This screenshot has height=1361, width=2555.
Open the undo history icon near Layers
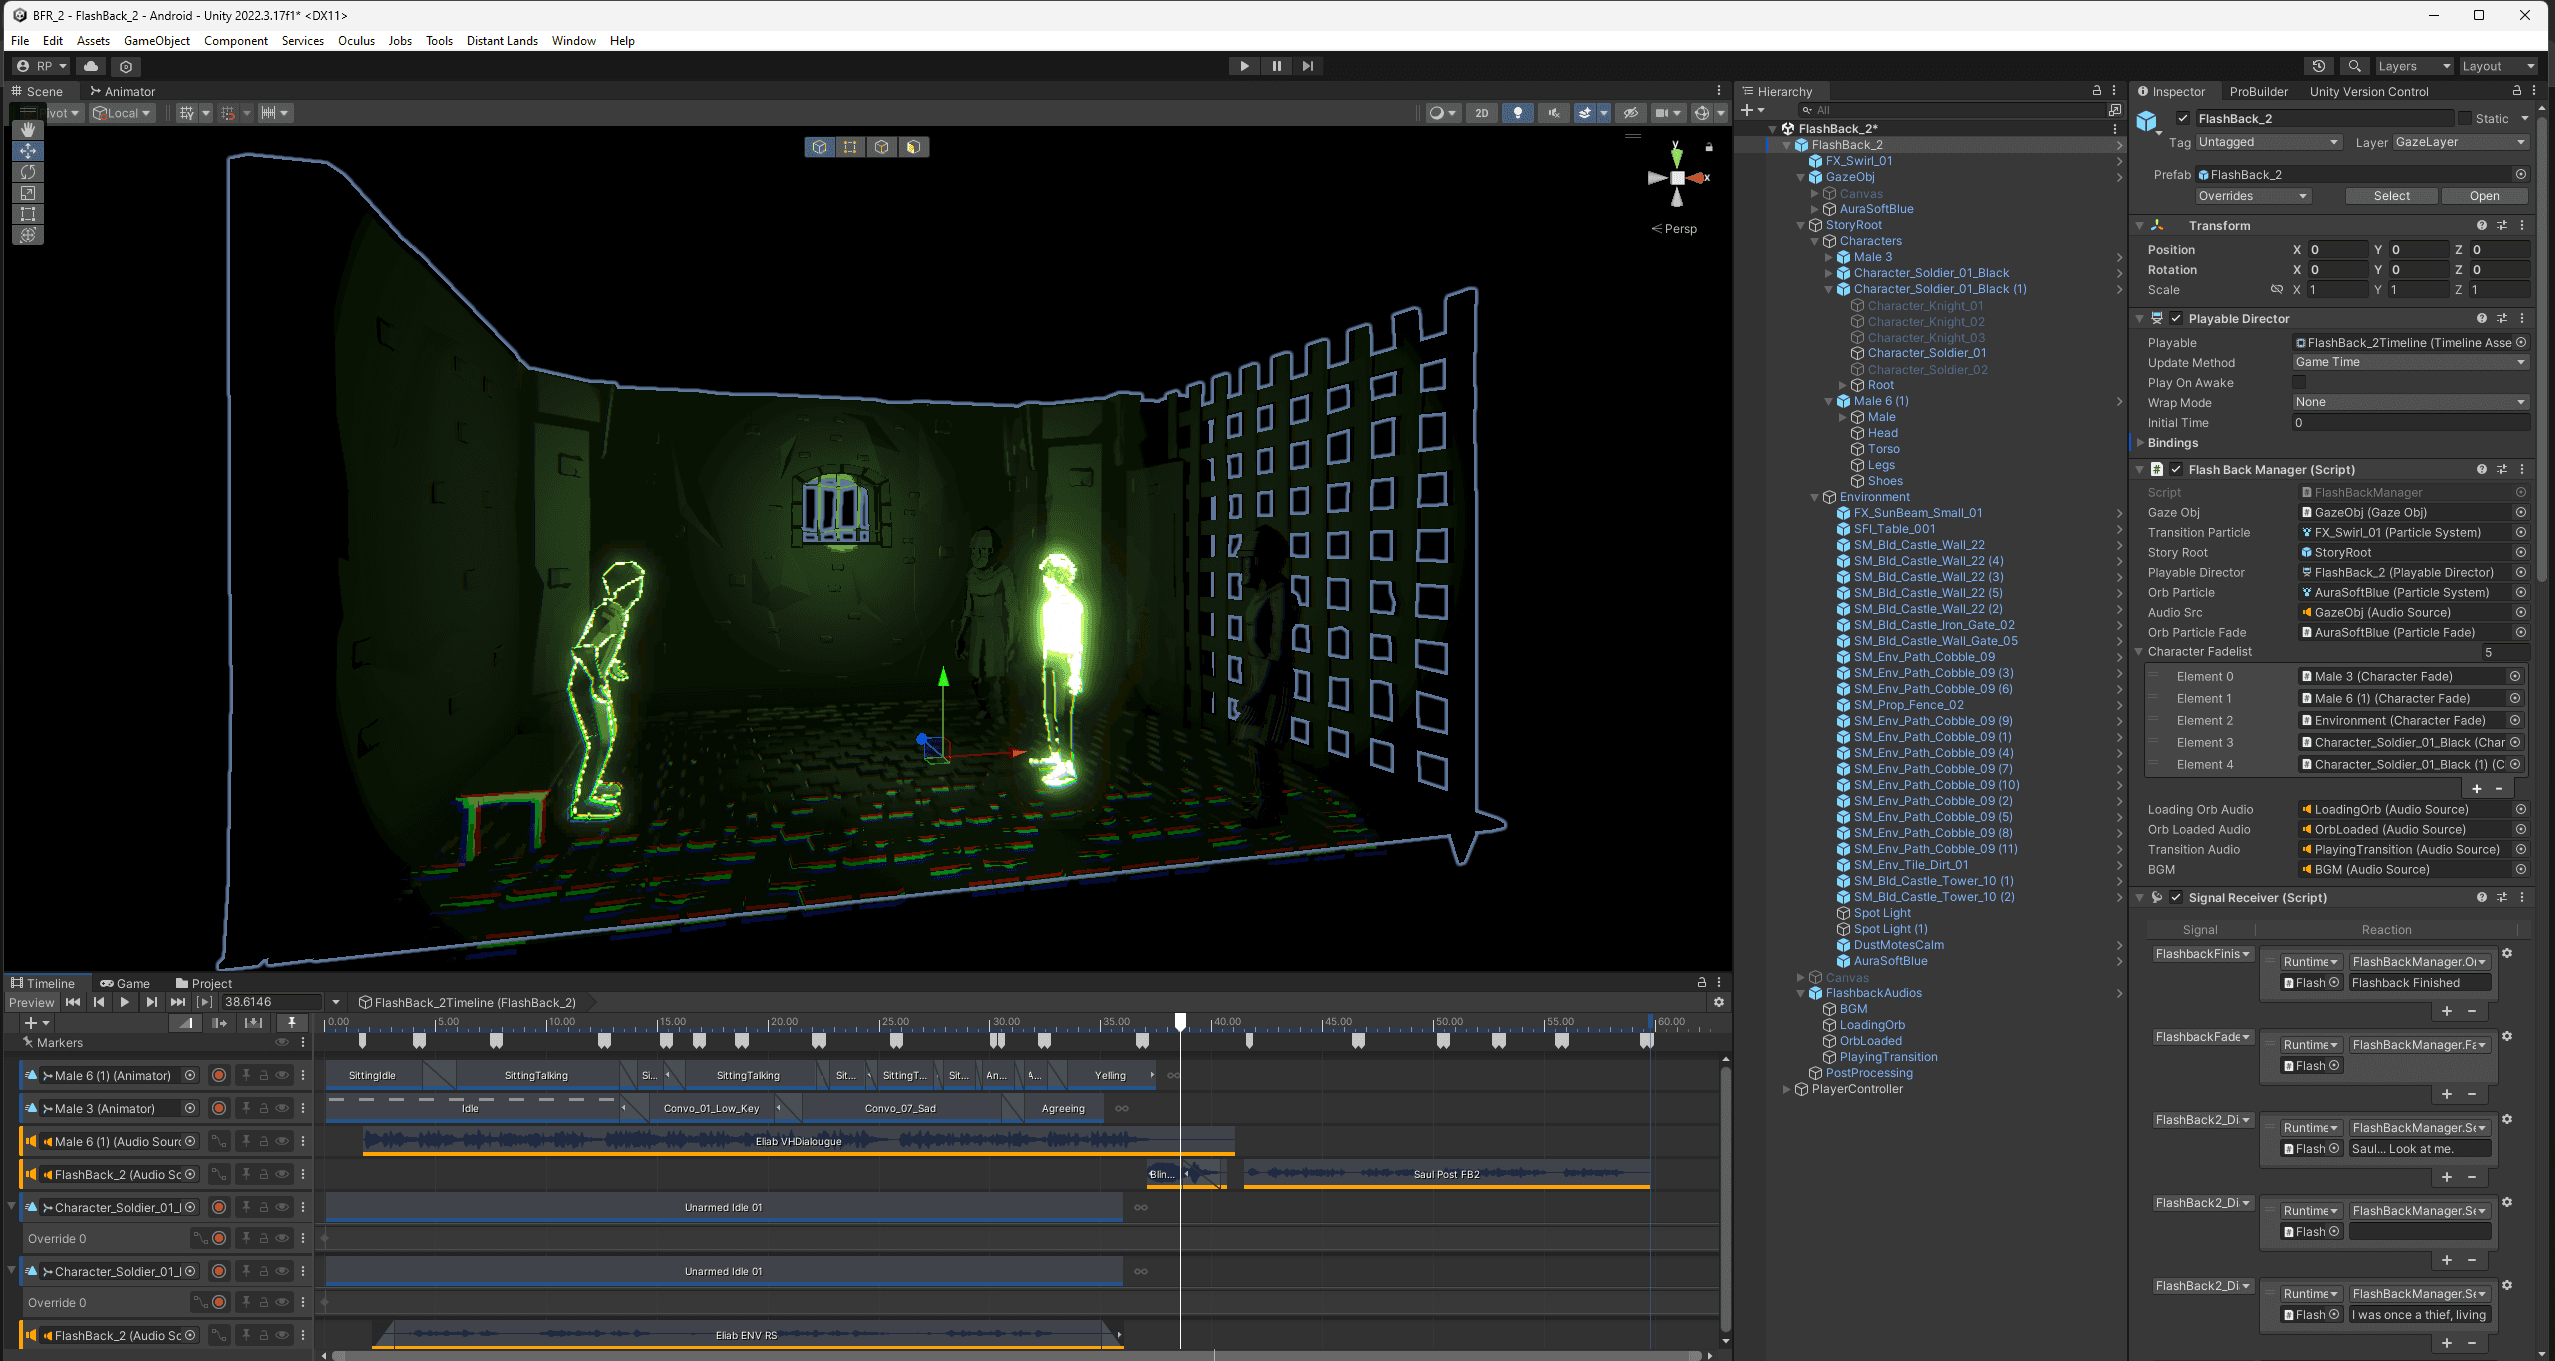[2319, 66]
